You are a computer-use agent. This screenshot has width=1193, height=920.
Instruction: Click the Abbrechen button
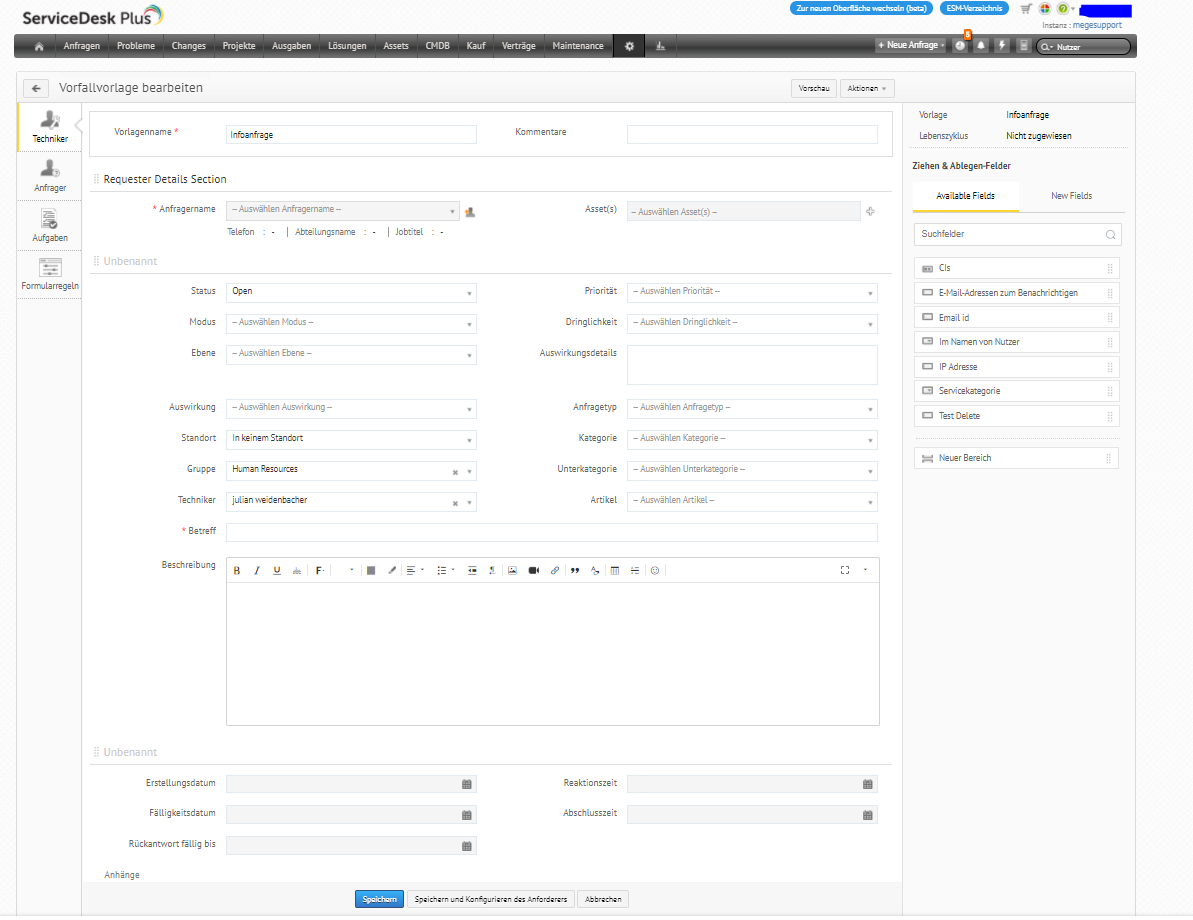click(x=603, y=899)
